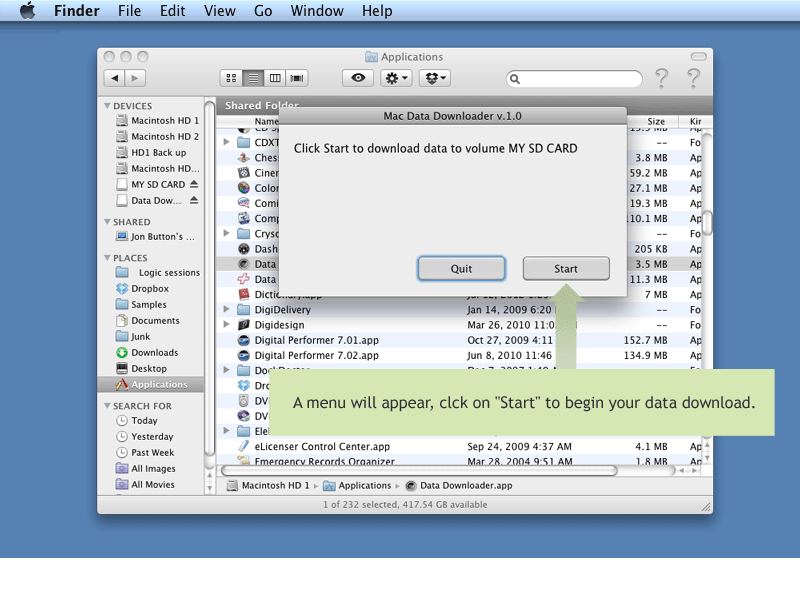Expand the Digidesign folder
The height and width of the screenshot is (600, 800).
[227, 324]
